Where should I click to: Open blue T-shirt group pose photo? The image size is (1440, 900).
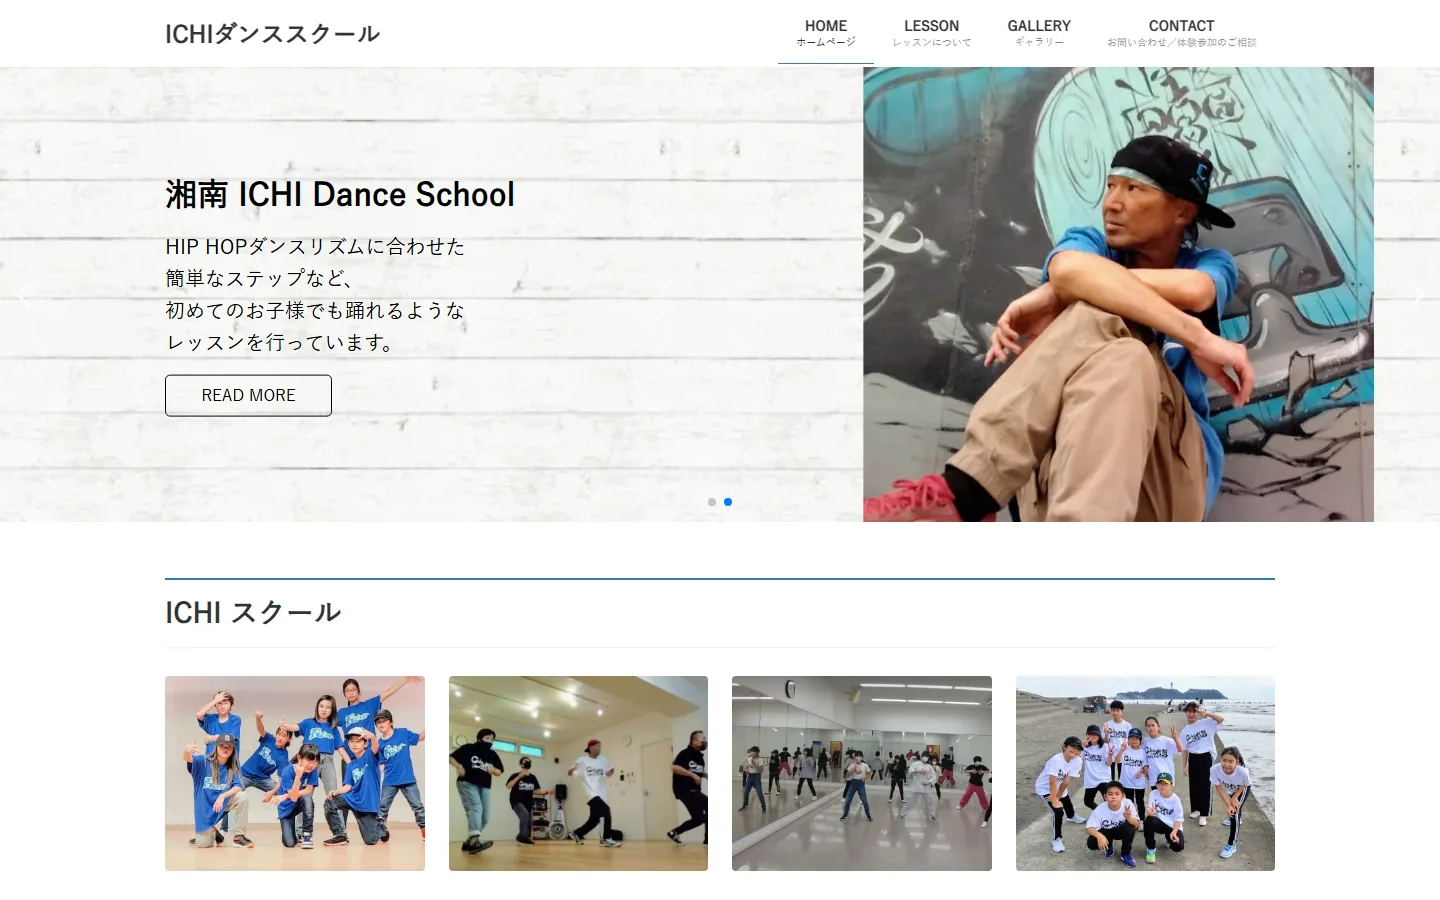tap(295, 773)
